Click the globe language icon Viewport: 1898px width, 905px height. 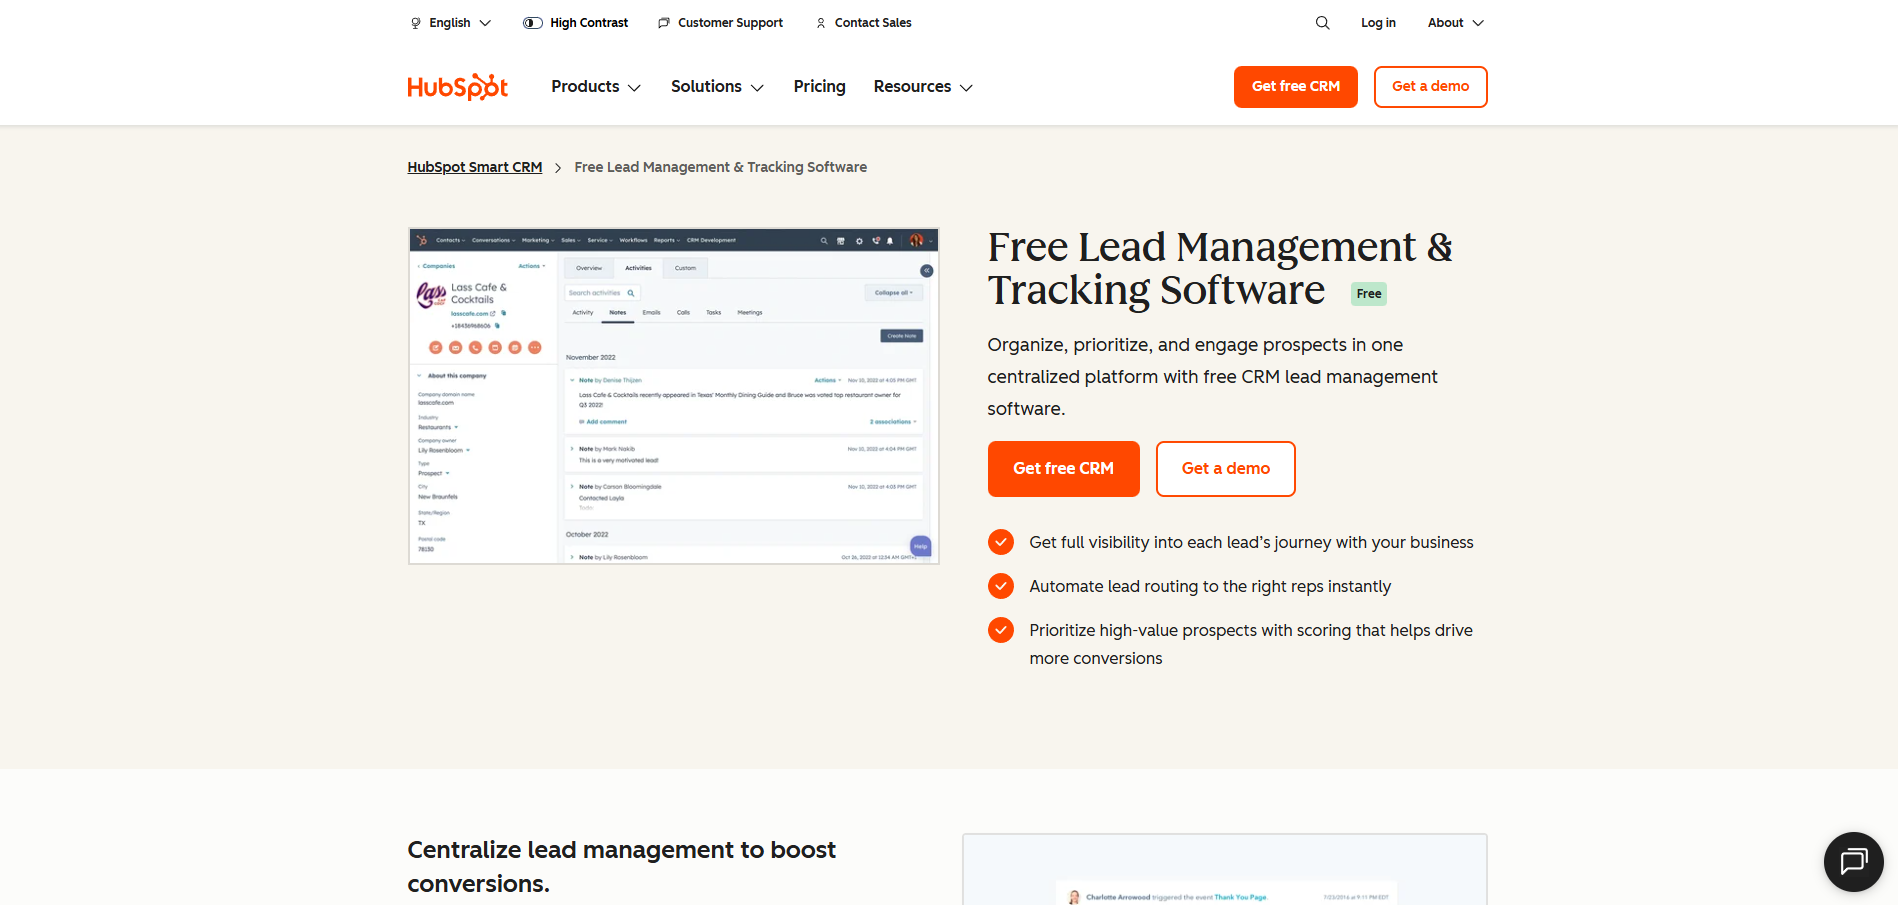coord(416,23)
